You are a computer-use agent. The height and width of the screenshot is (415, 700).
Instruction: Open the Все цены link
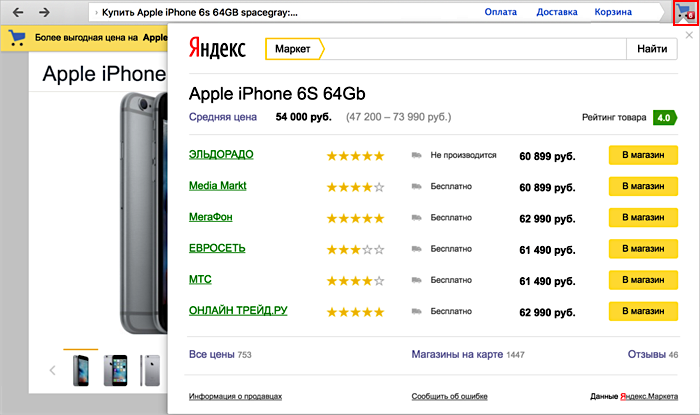[211, 354]
